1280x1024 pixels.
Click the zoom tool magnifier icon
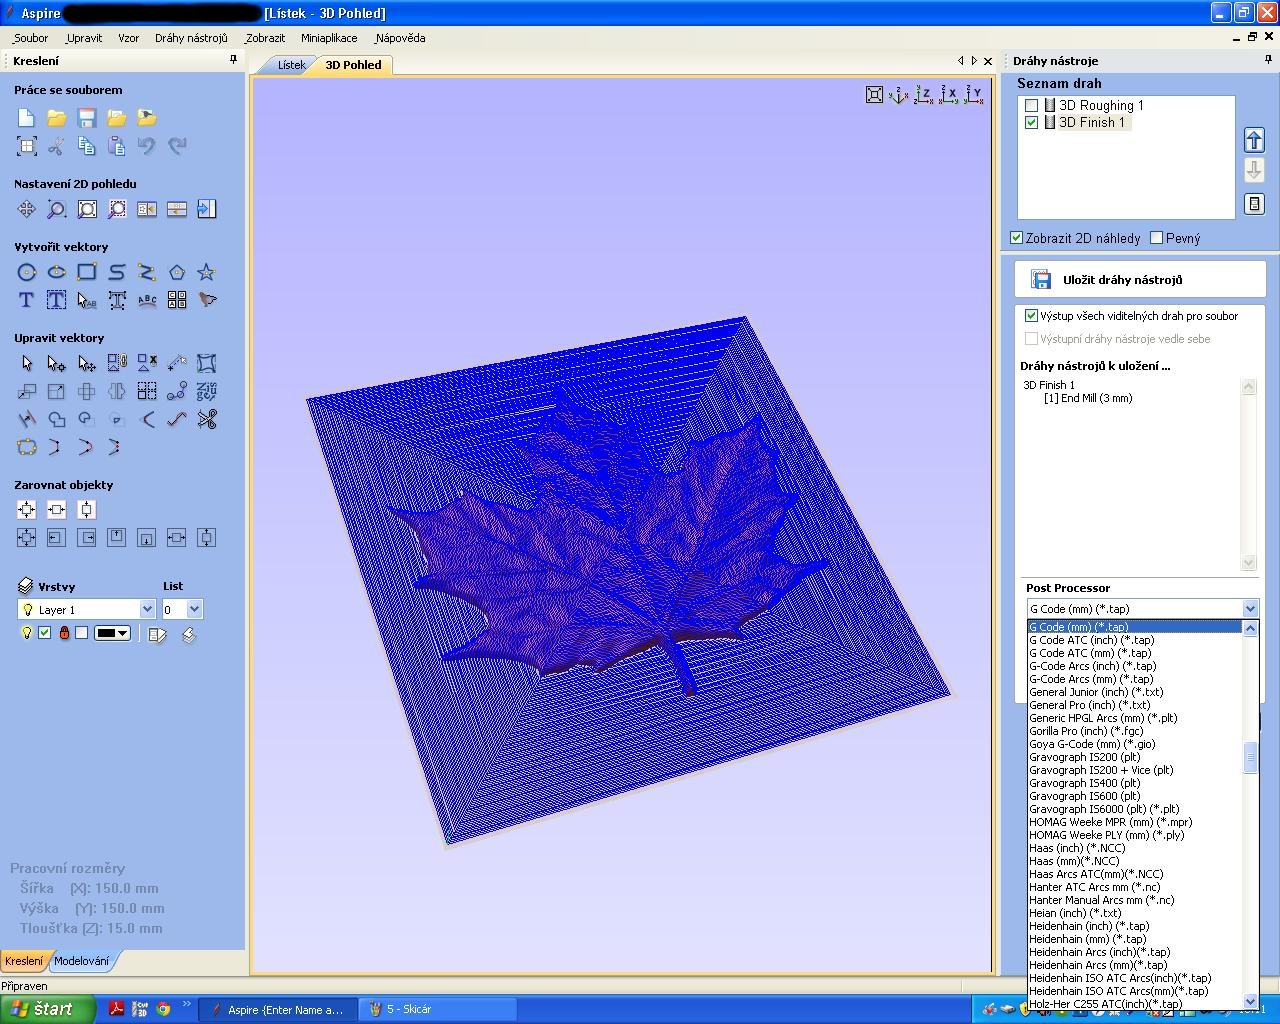[x=57, y=209]
